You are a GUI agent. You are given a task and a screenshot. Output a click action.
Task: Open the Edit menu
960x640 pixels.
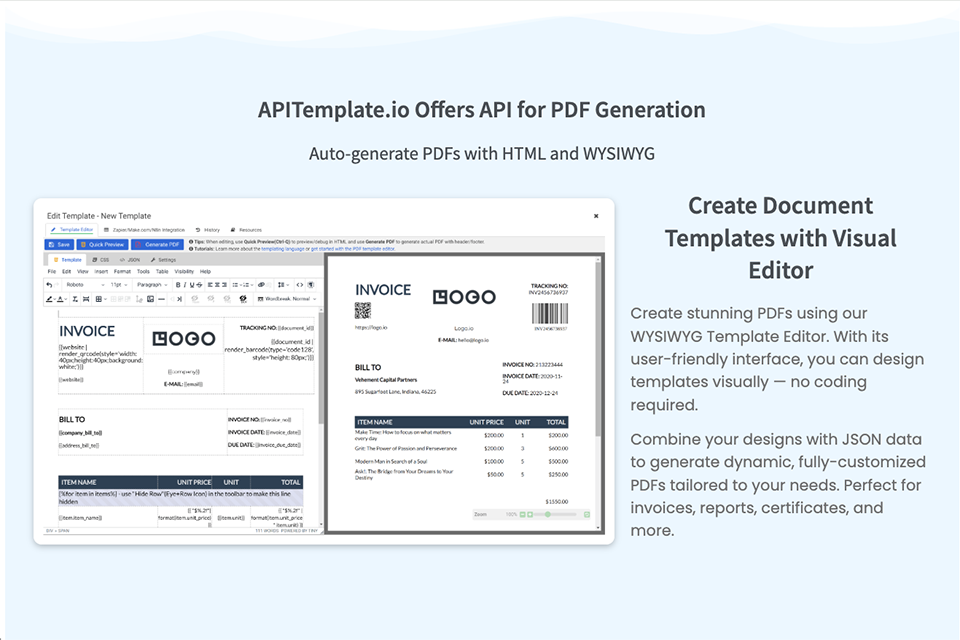(x=67, y=271)
